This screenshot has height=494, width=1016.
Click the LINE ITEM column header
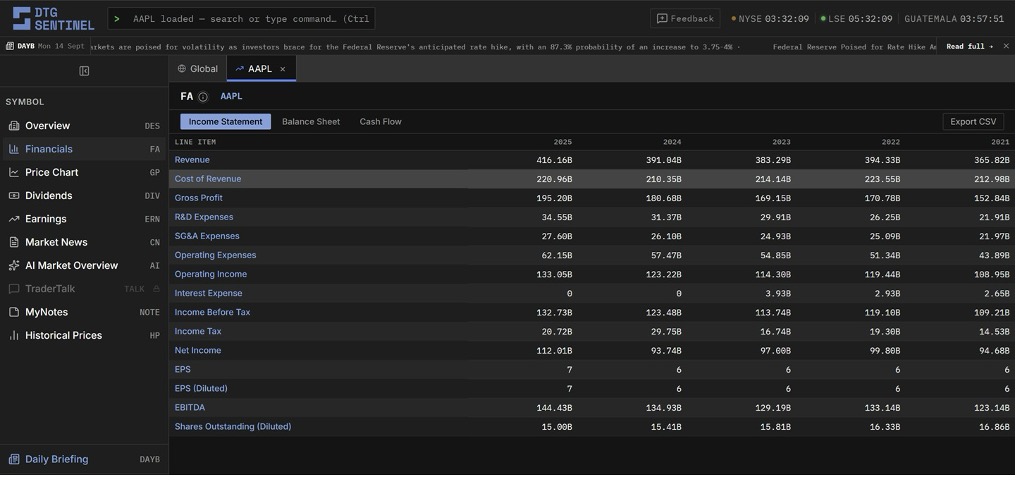tap(195, 142)
